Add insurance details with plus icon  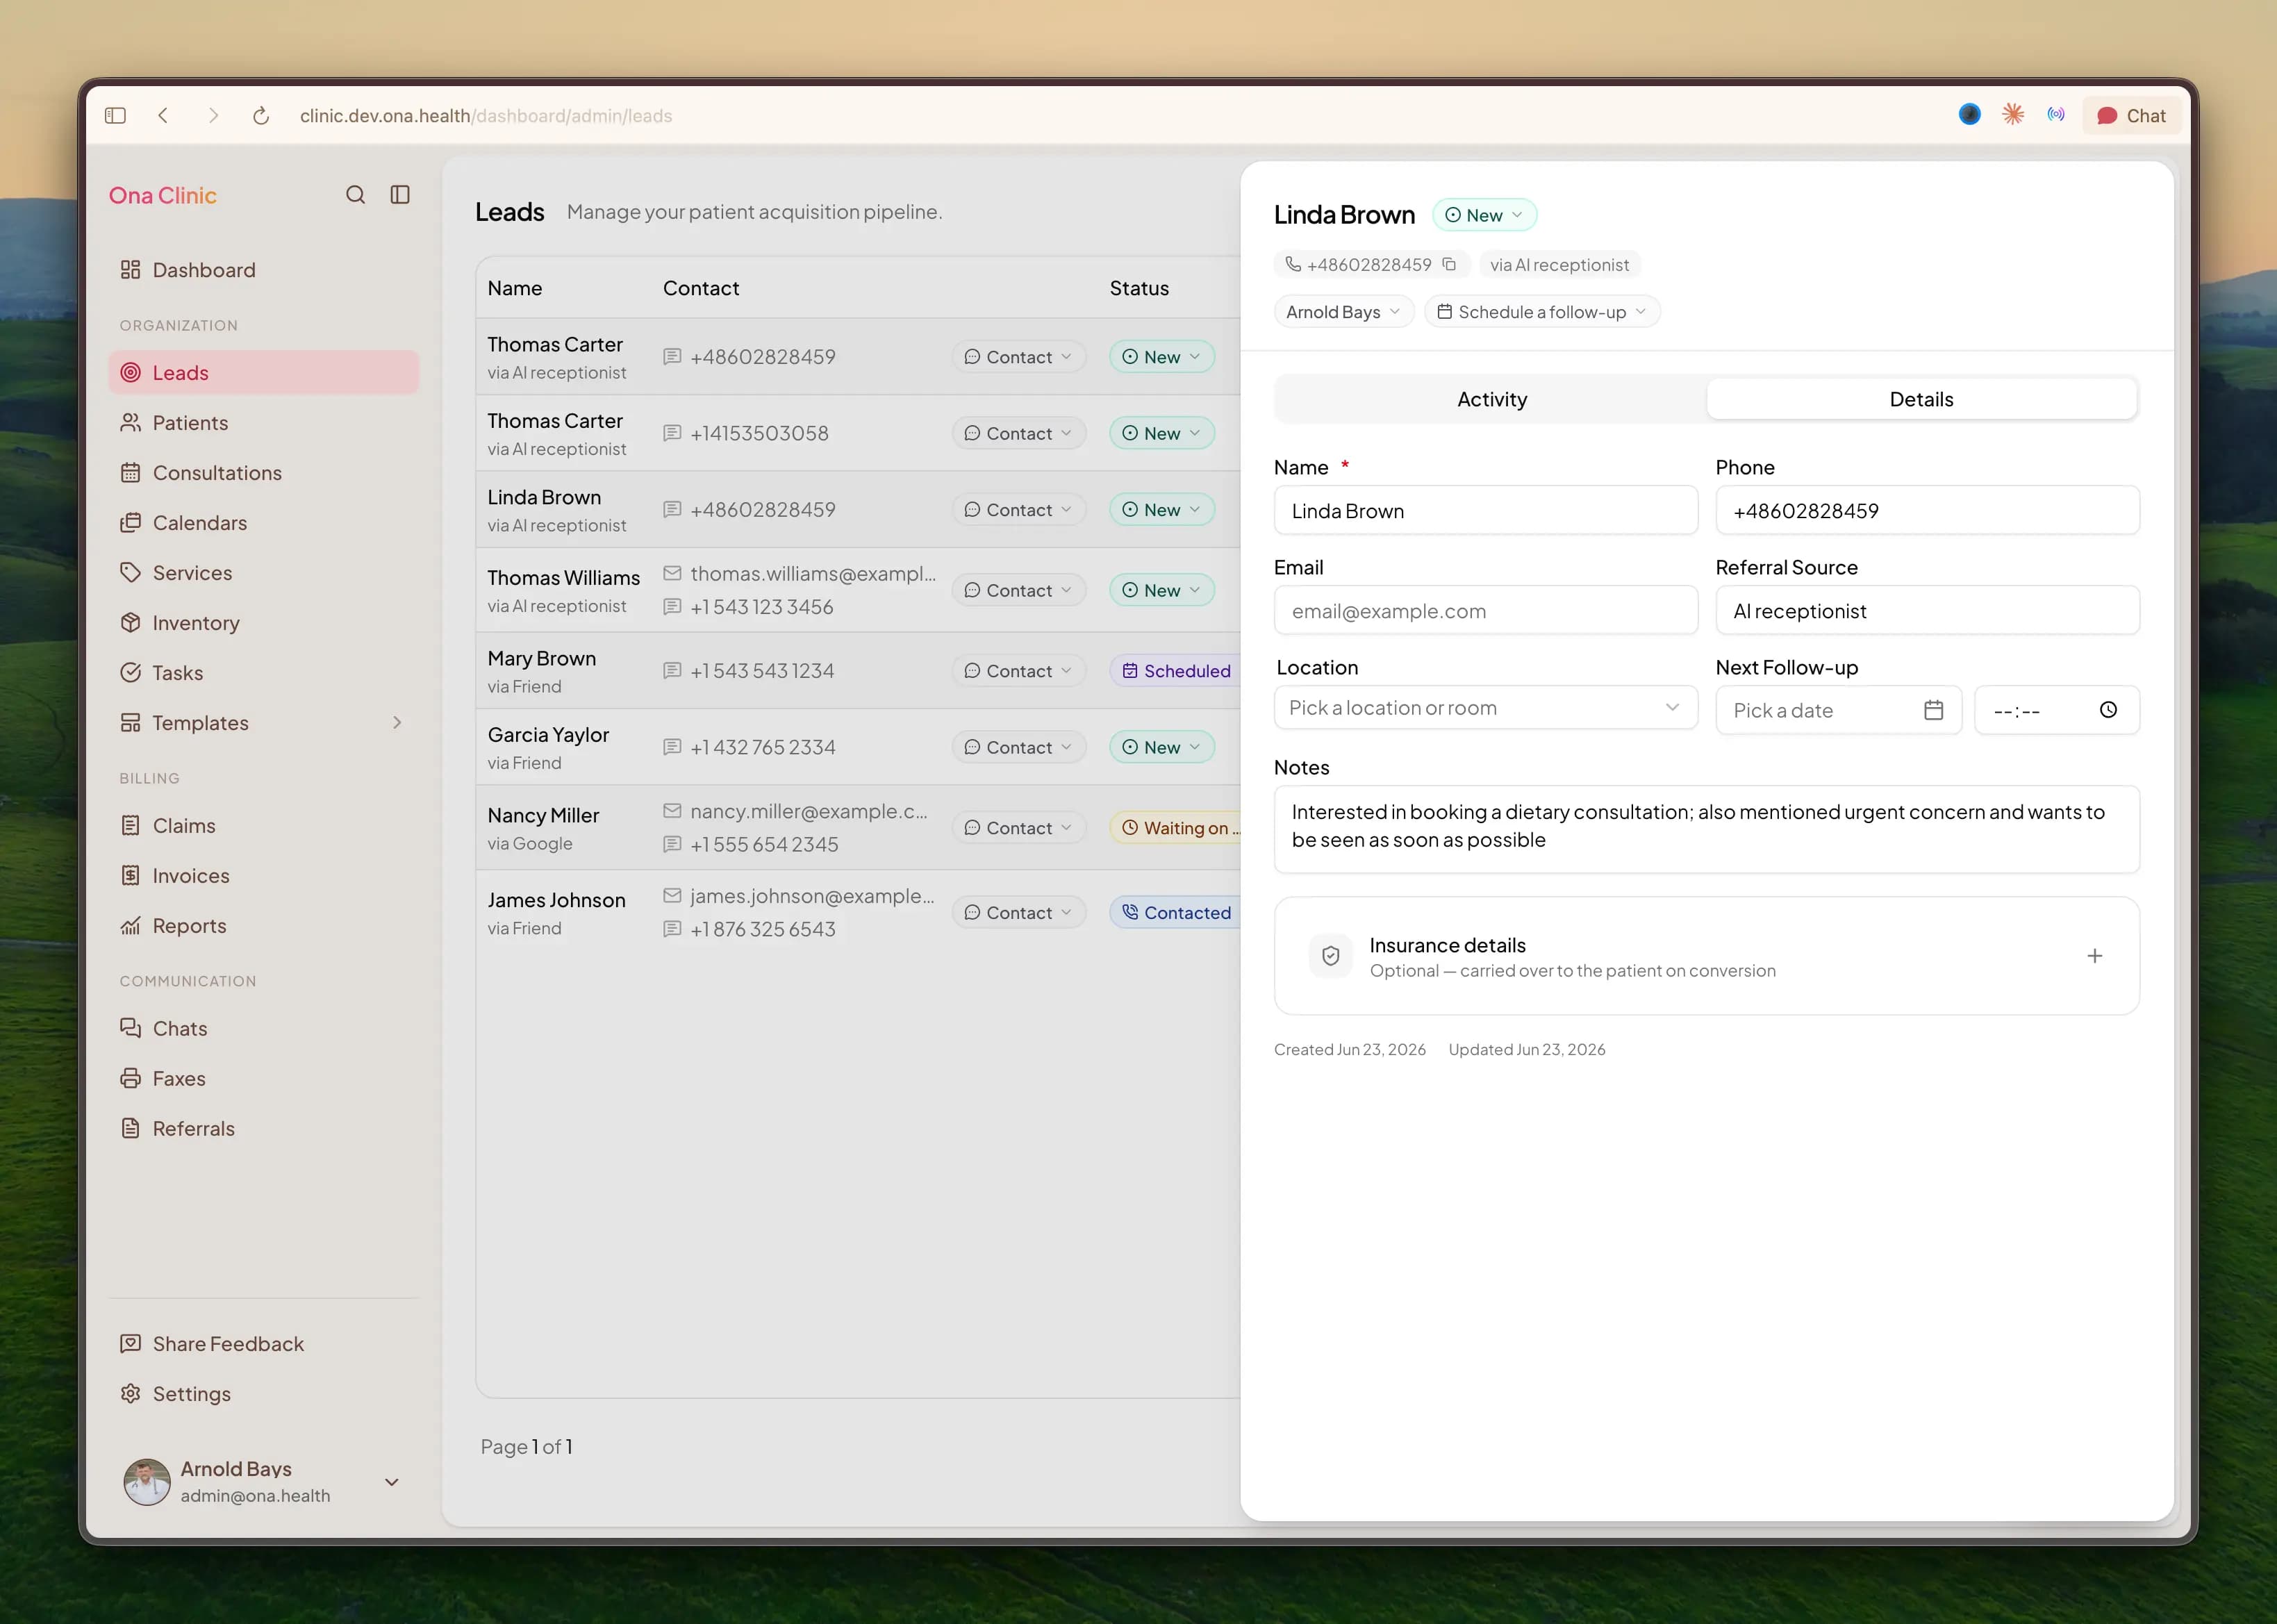(x=2094, y=956)
